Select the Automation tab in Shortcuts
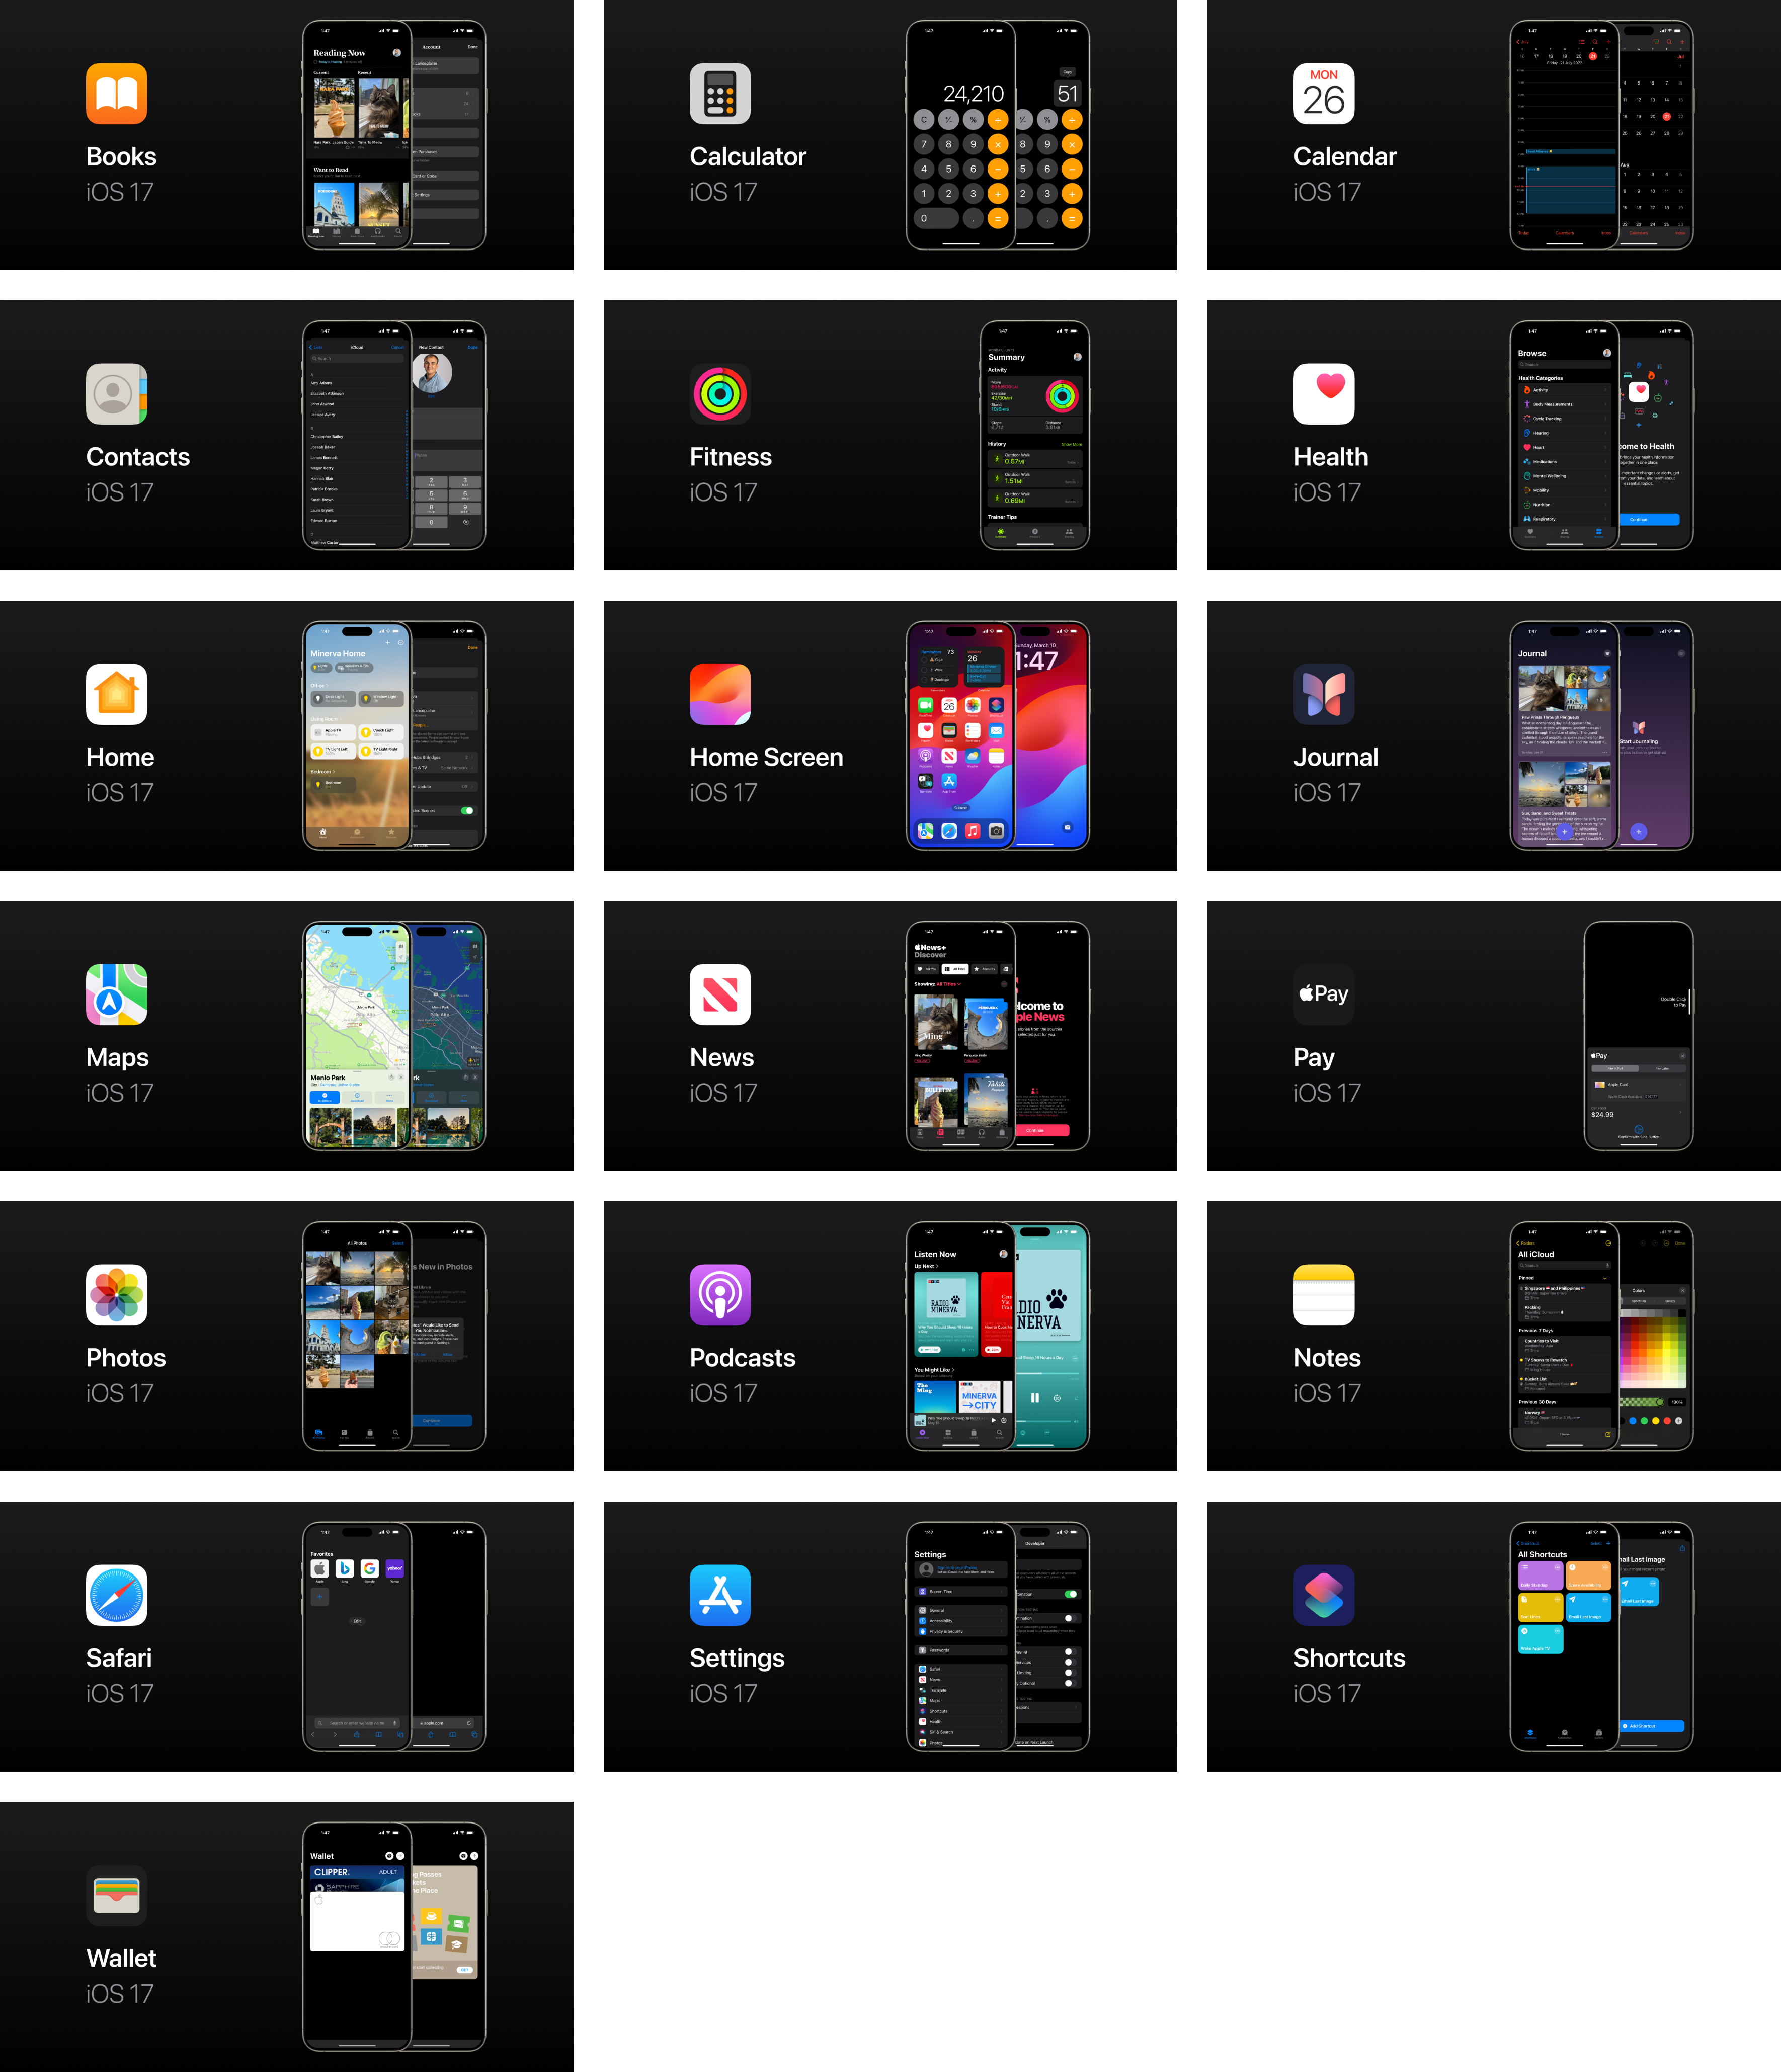The height and width of the screenshot is (2072, 1781). (x=1564, y=1734)
